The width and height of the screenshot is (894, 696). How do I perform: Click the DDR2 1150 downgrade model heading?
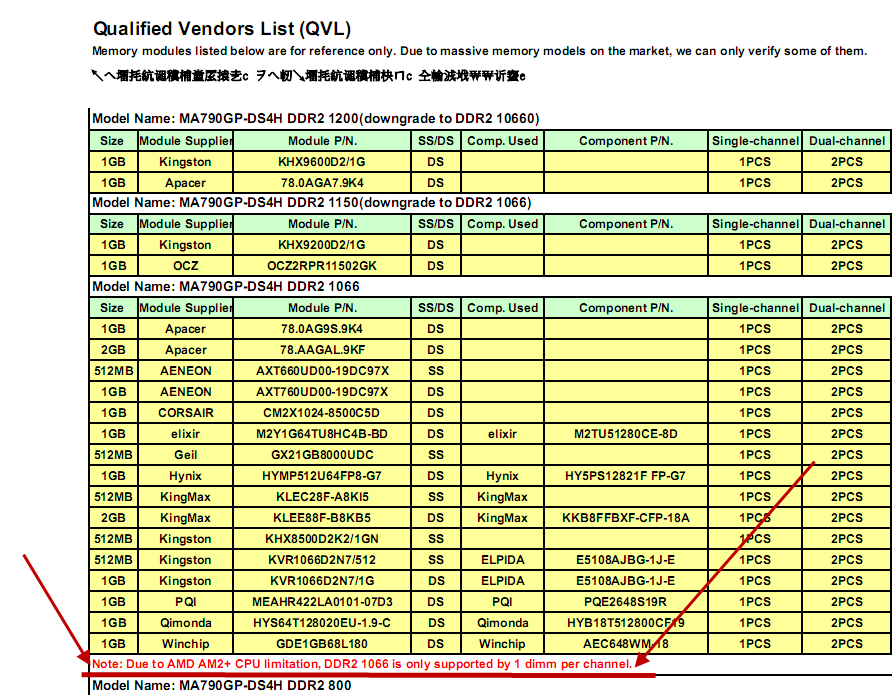click(x=311, y=203)
